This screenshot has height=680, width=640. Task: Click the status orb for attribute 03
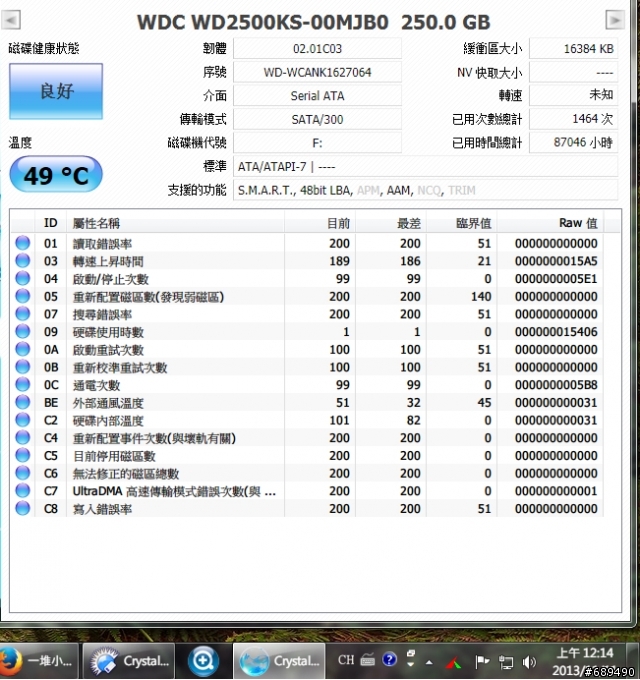click(23, 261)
